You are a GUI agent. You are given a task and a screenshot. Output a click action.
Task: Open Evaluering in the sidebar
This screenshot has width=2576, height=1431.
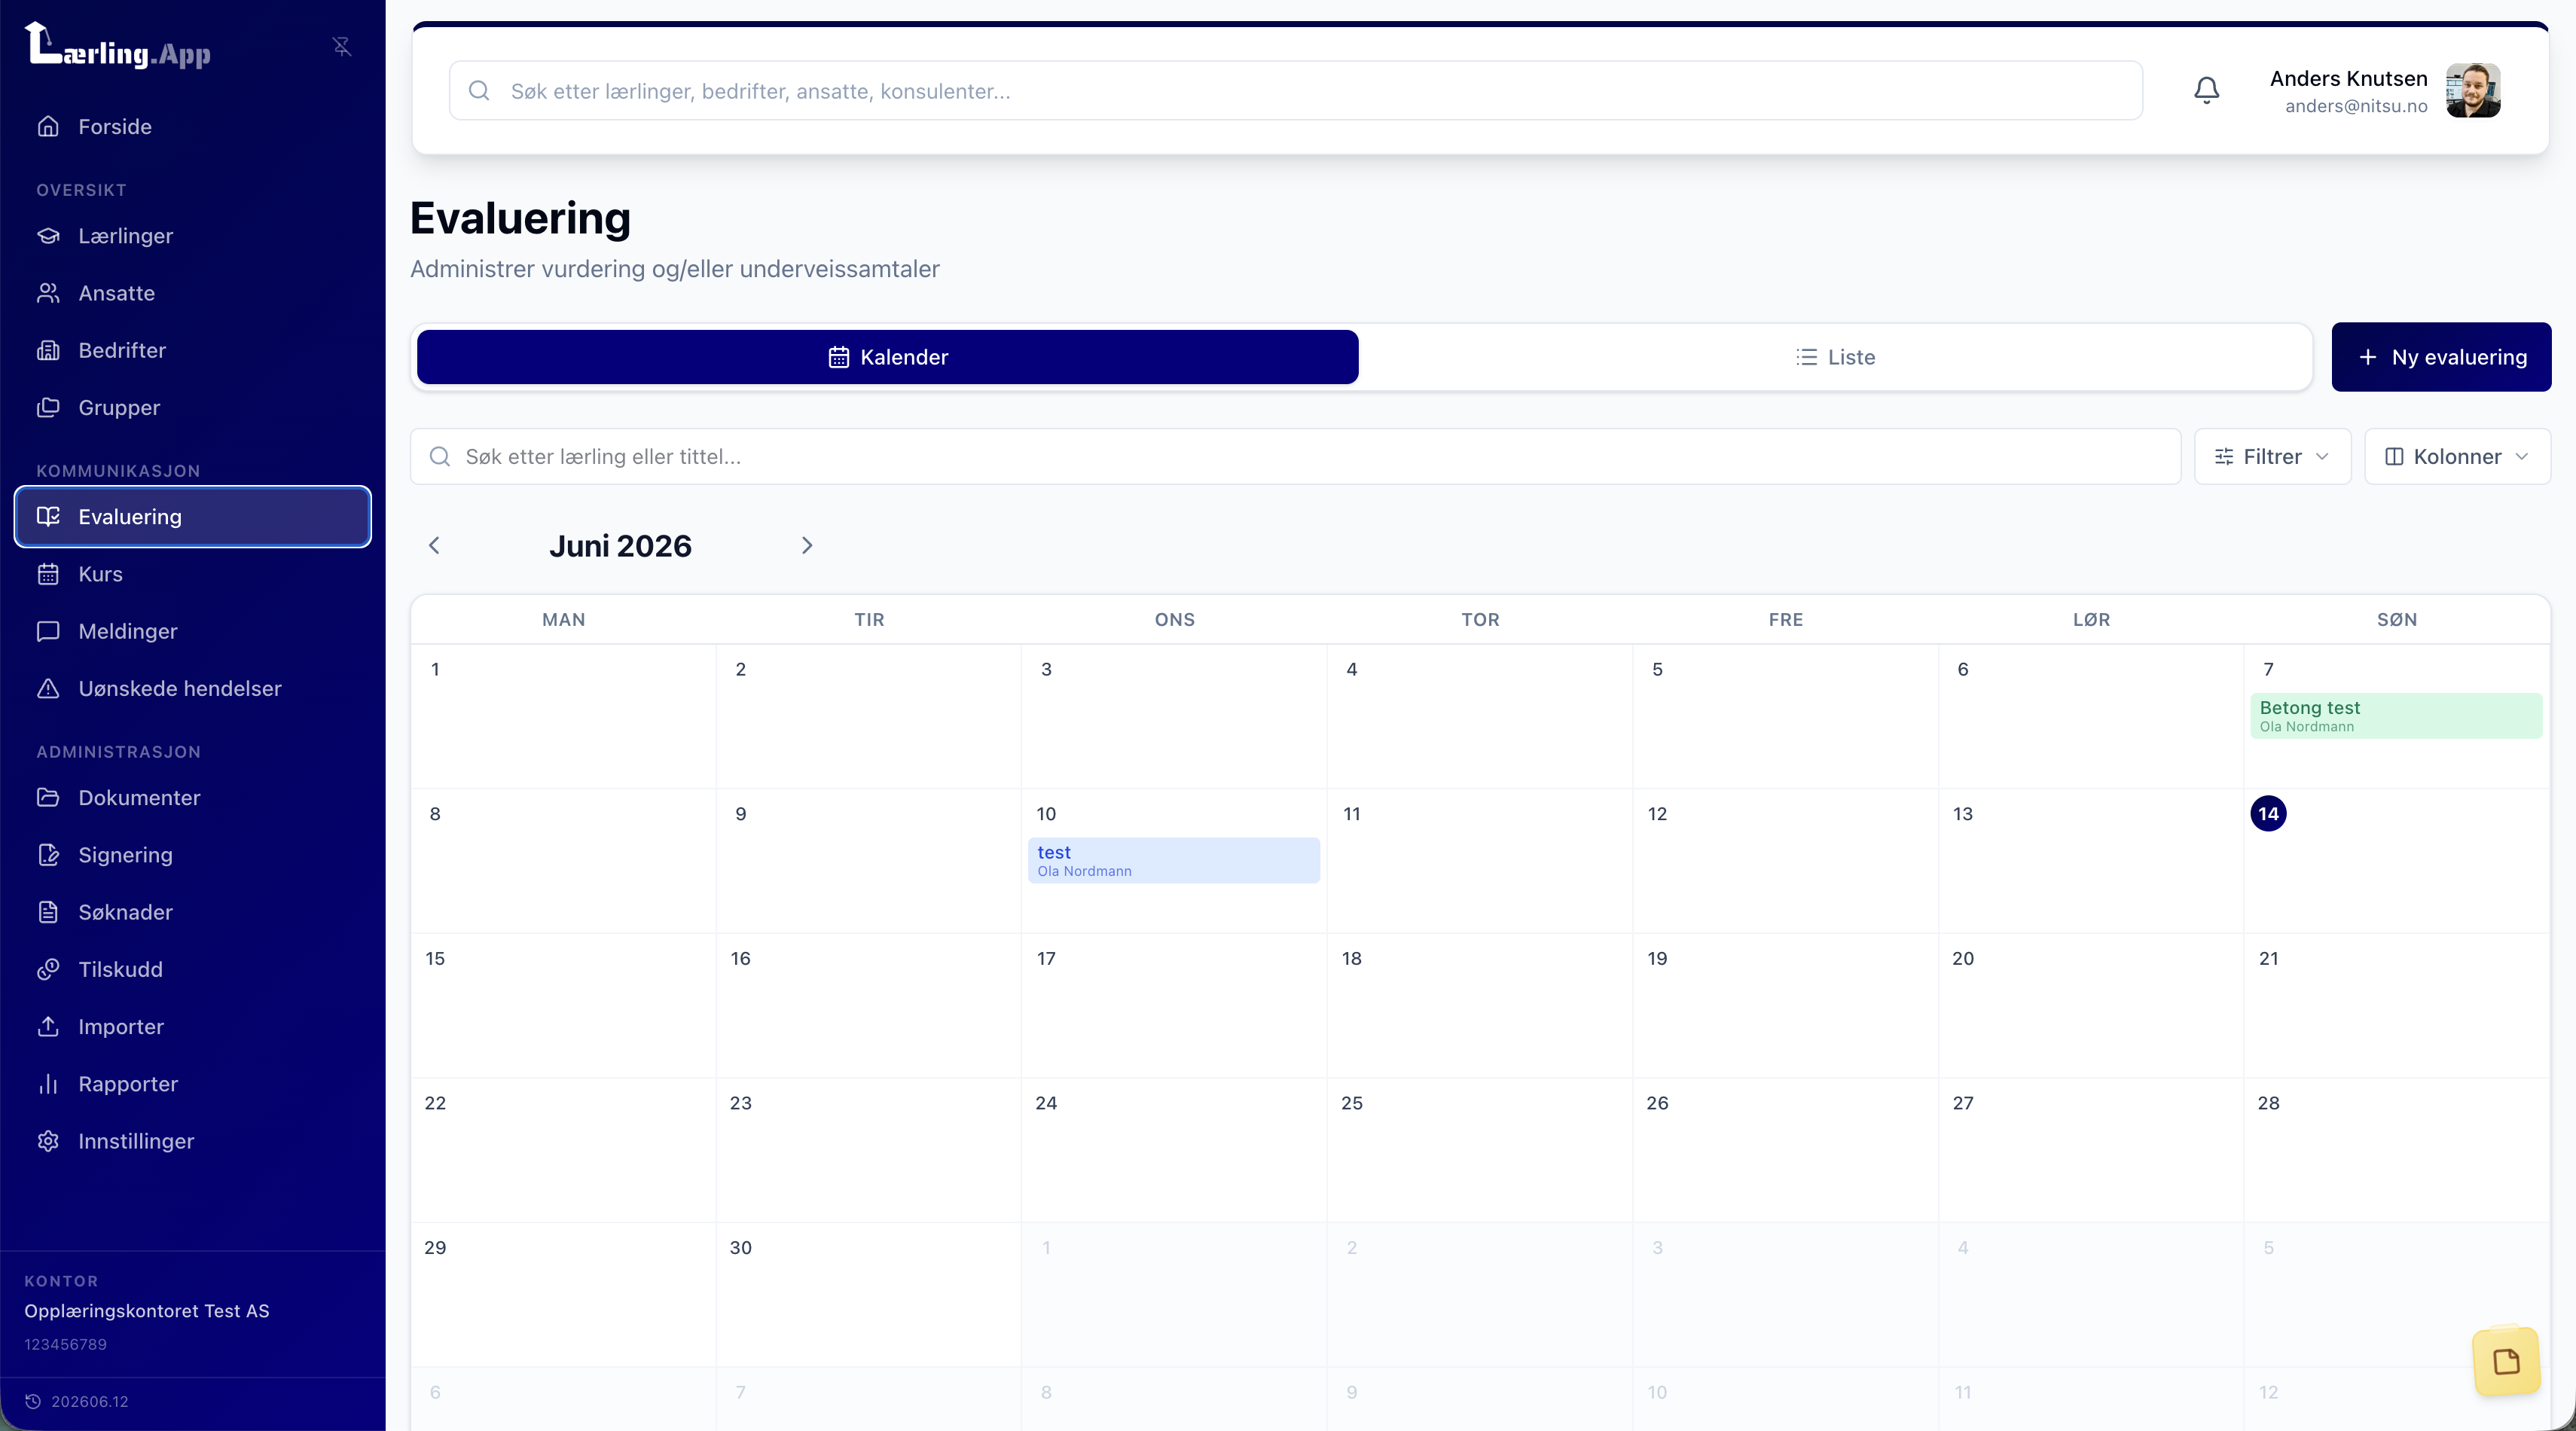tap(193, 517)
